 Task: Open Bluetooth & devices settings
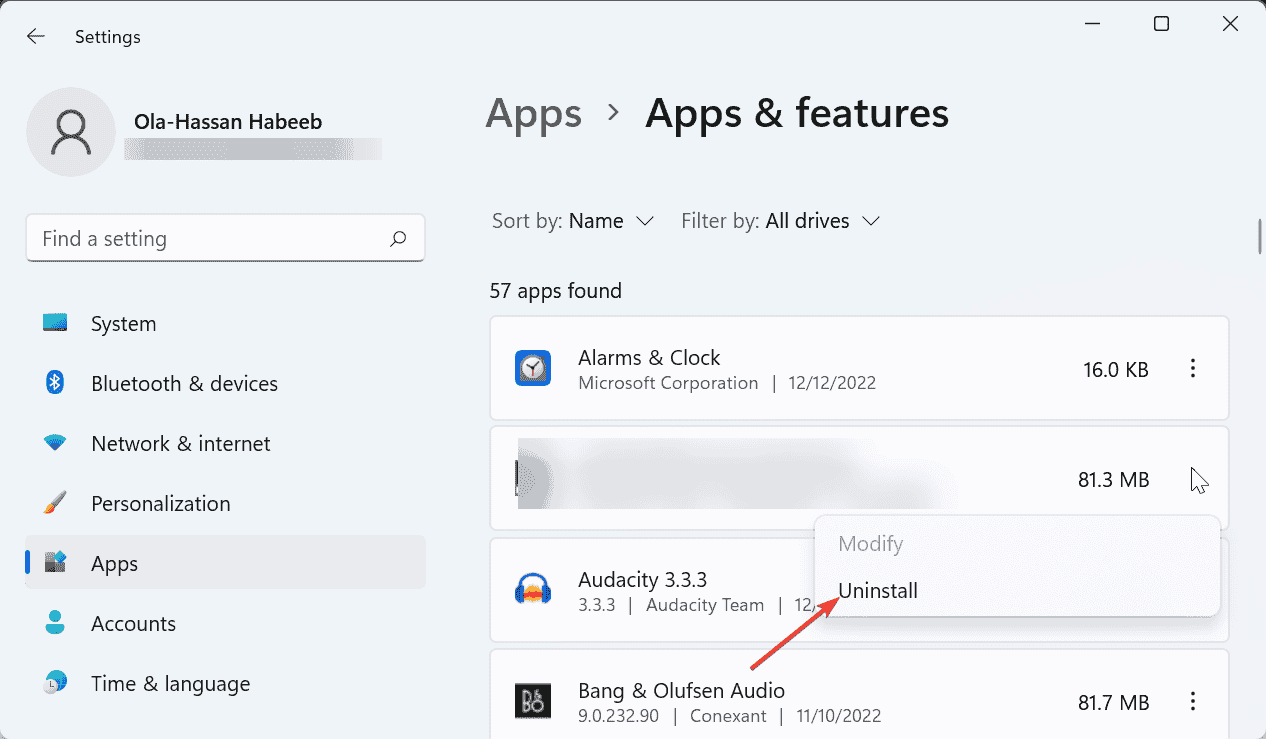184,384
